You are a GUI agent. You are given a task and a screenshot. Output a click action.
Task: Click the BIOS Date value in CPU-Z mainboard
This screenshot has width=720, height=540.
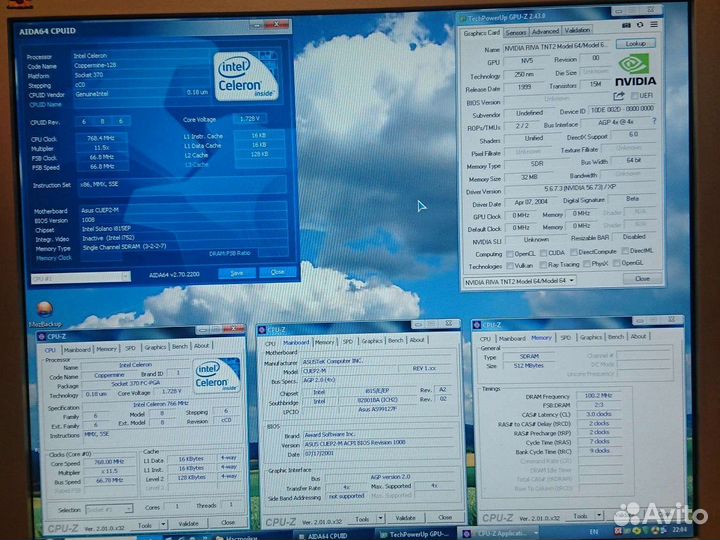[320, 453]
